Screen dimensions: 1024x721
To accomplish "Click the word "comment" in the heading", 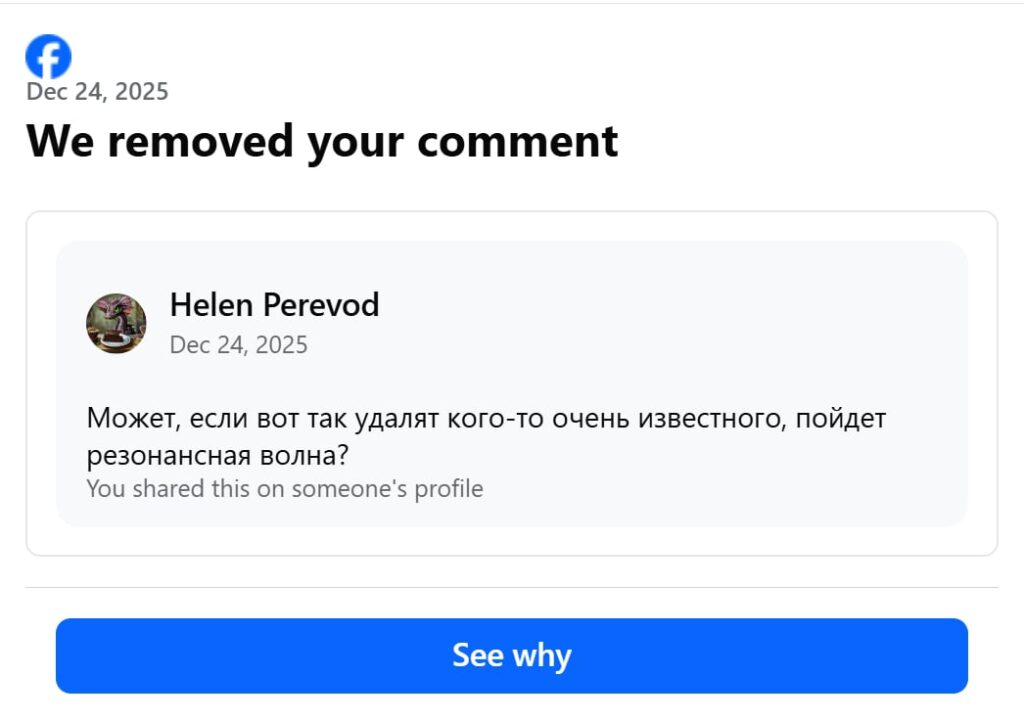I will point(518,141).
